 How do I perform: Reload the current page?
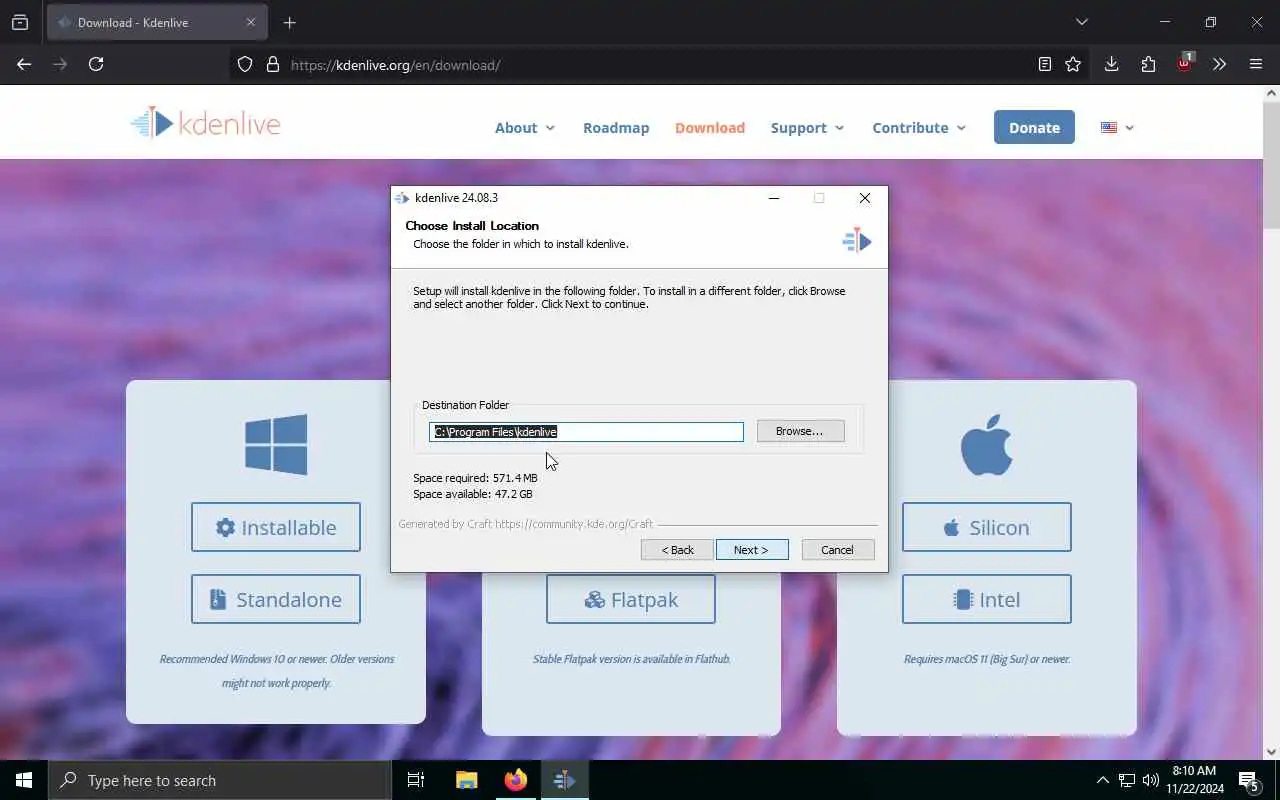[96, 64]
